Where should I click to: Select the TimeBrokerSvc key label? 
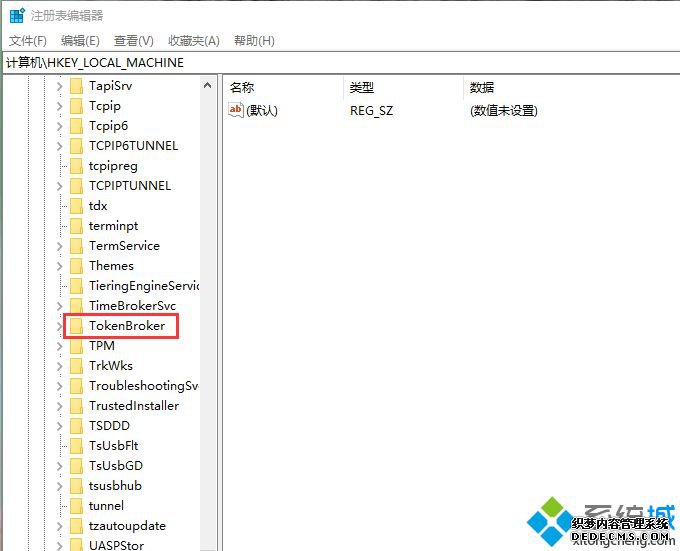[x=132, y=306]
